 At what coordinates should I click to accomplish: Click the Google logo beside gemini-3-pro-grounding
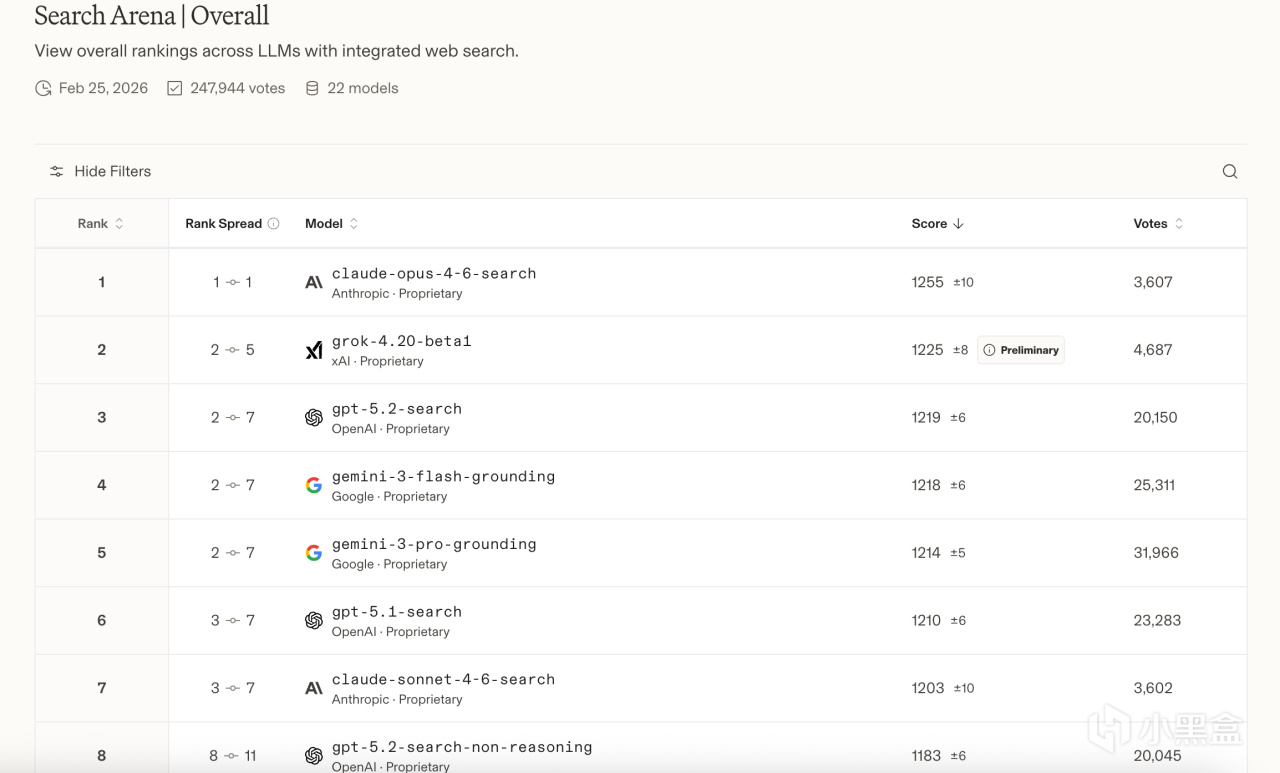tap(314, 553)
